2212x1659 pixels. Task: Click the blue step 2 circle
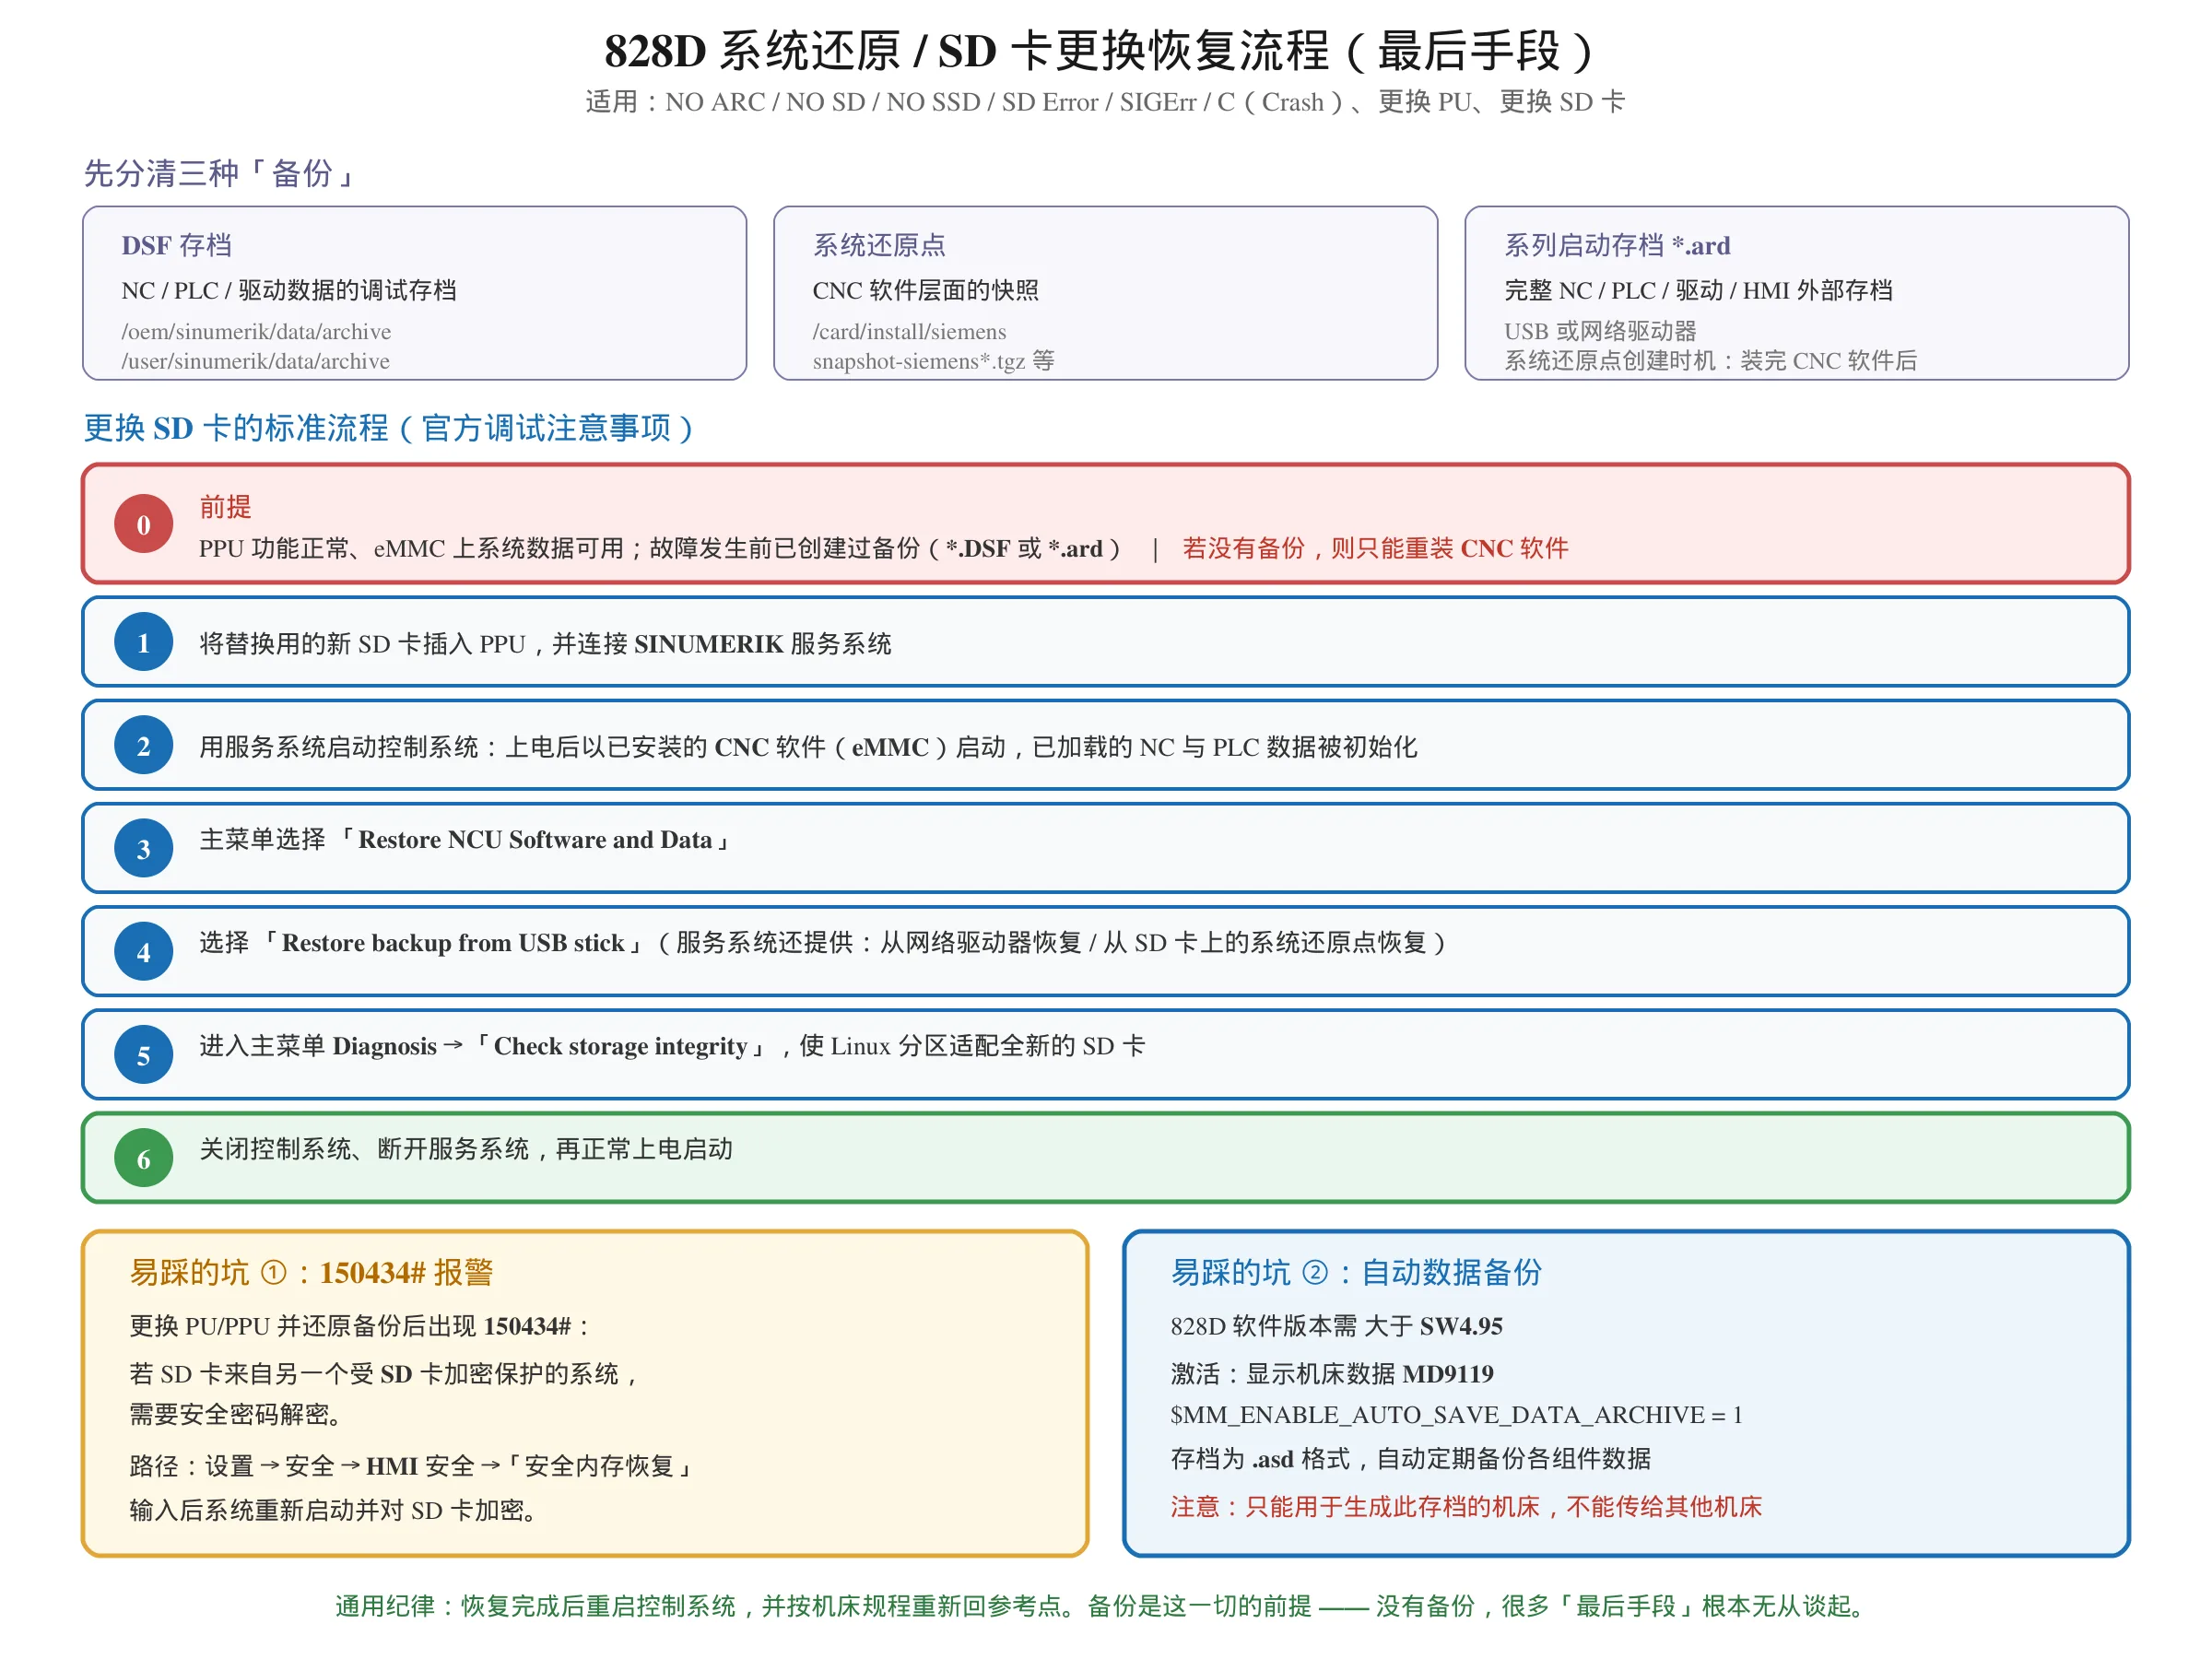(x=144, y=745)
